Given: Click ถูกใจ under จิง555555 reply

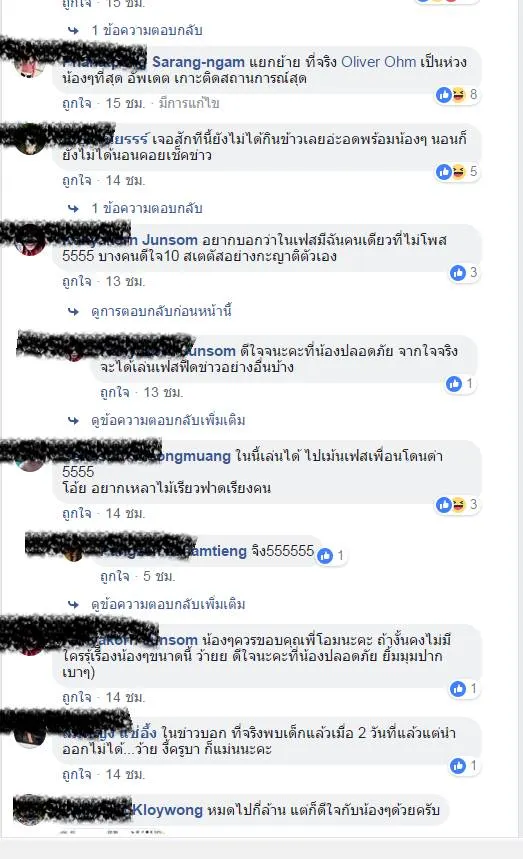Looking at the screenshot, I should 115,576.
